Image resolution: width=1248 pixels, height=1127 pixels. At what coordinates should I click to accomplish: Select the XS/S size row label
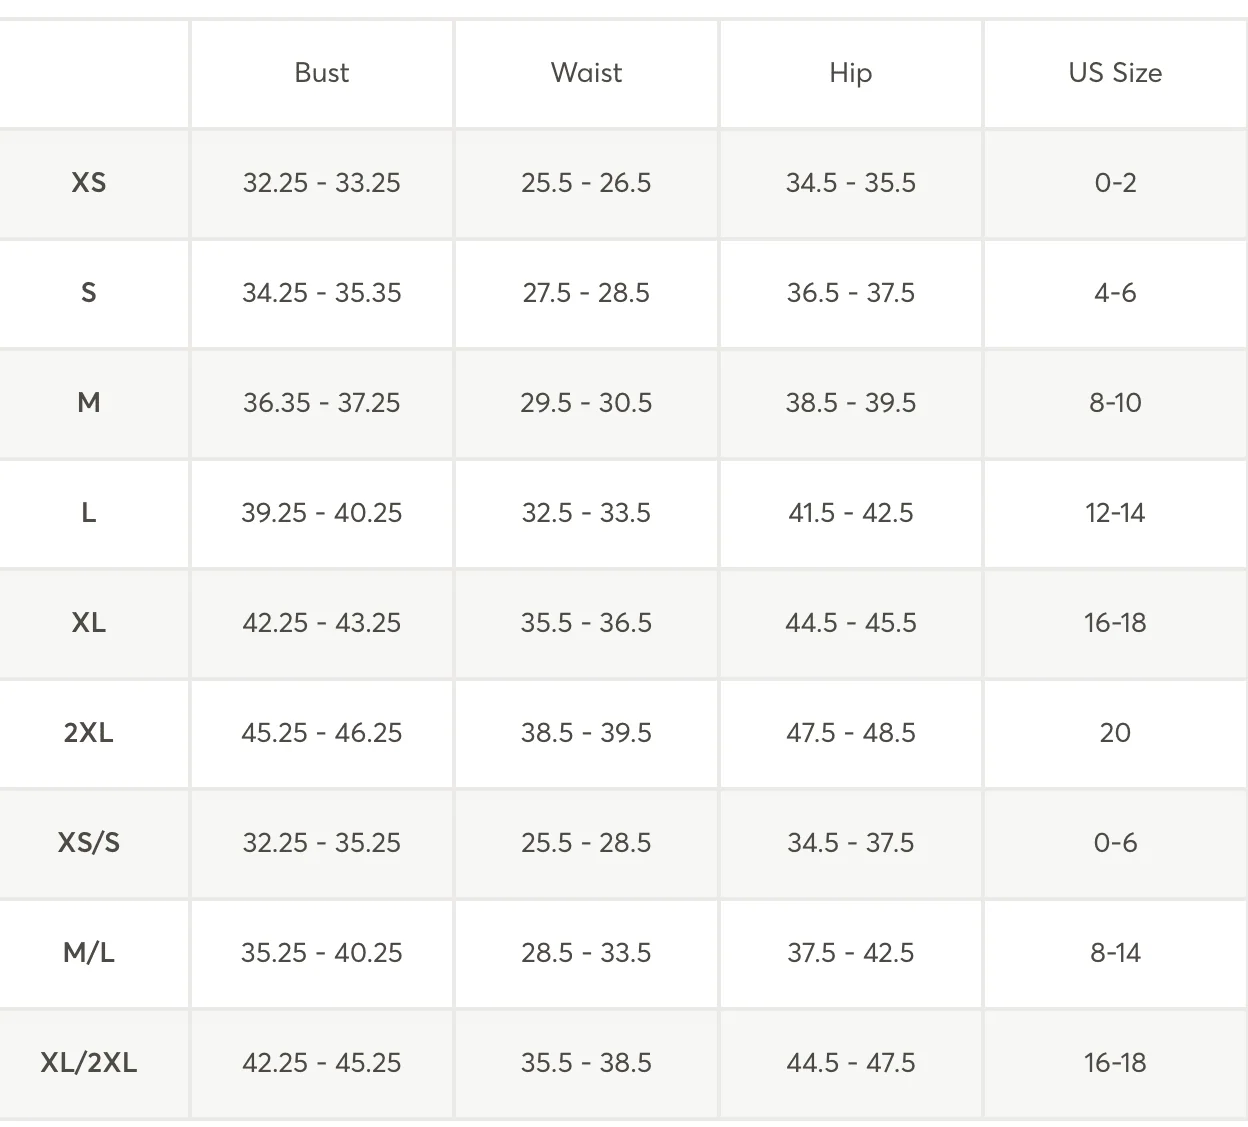tap(89, 843)
